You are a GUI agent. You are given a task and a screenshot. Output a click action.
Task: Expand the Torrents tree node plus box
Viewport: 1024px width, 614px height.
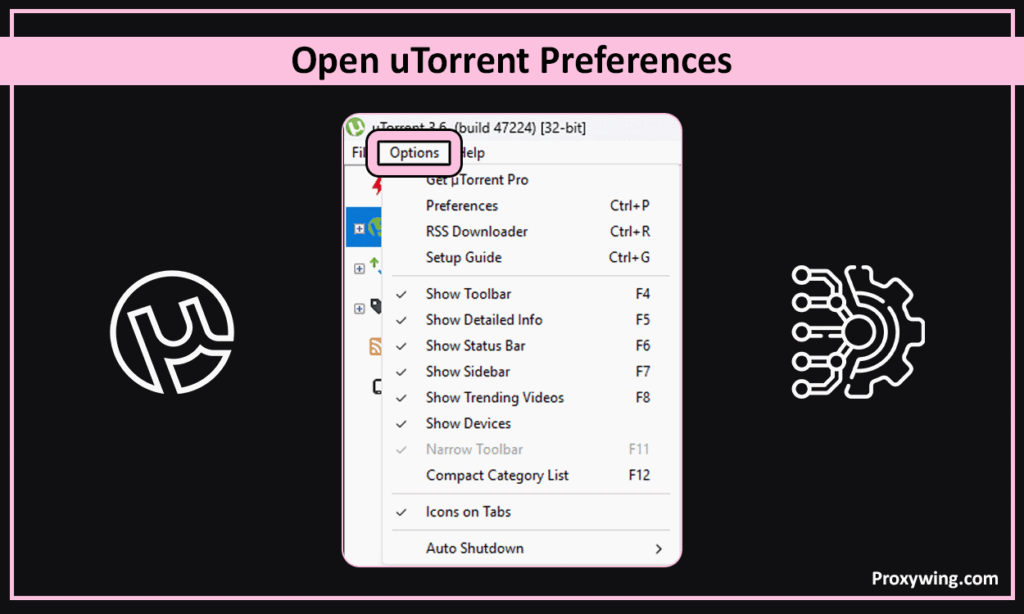(x=359, y=268)
